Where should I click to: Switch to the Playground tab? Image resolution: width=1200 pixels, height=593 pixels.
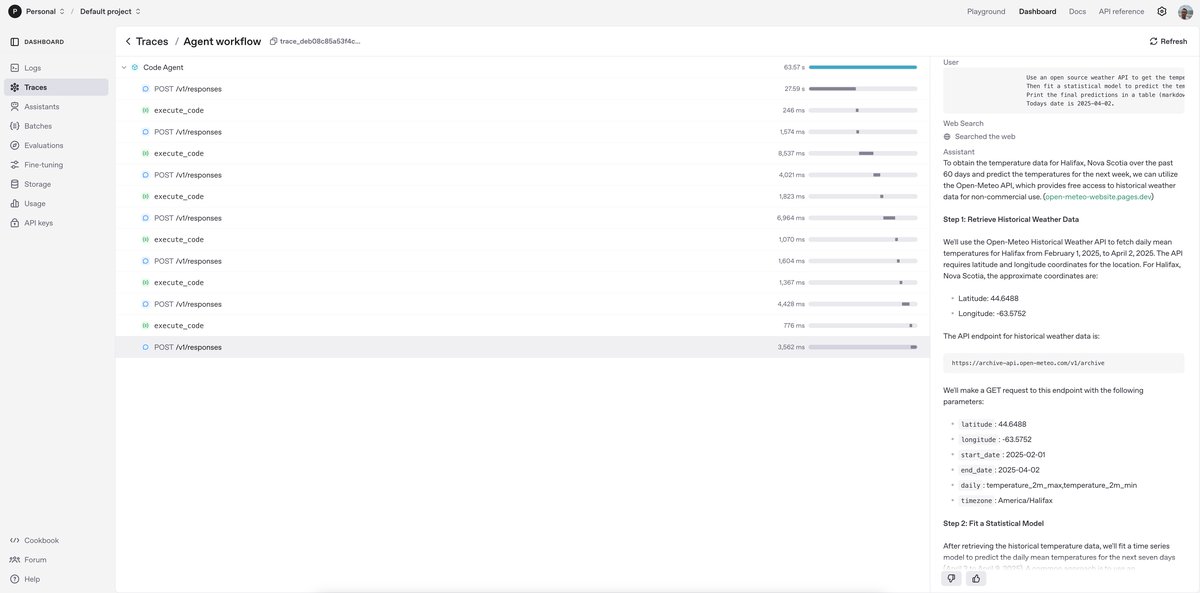pos(986,11)
